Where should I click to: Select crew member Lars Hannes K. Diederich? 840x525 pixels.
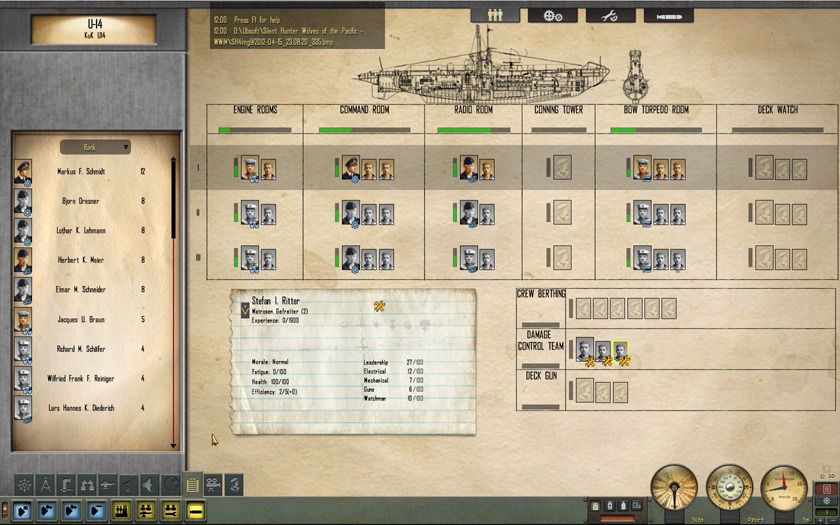point(80,408)
